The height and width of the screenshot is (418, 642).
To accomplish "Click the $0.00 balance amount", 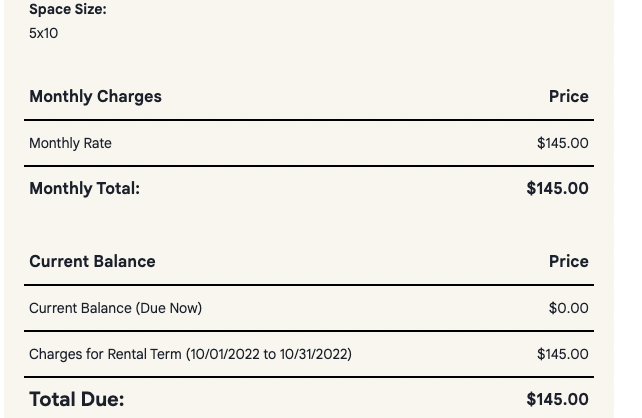I will (x=568, y=308).
